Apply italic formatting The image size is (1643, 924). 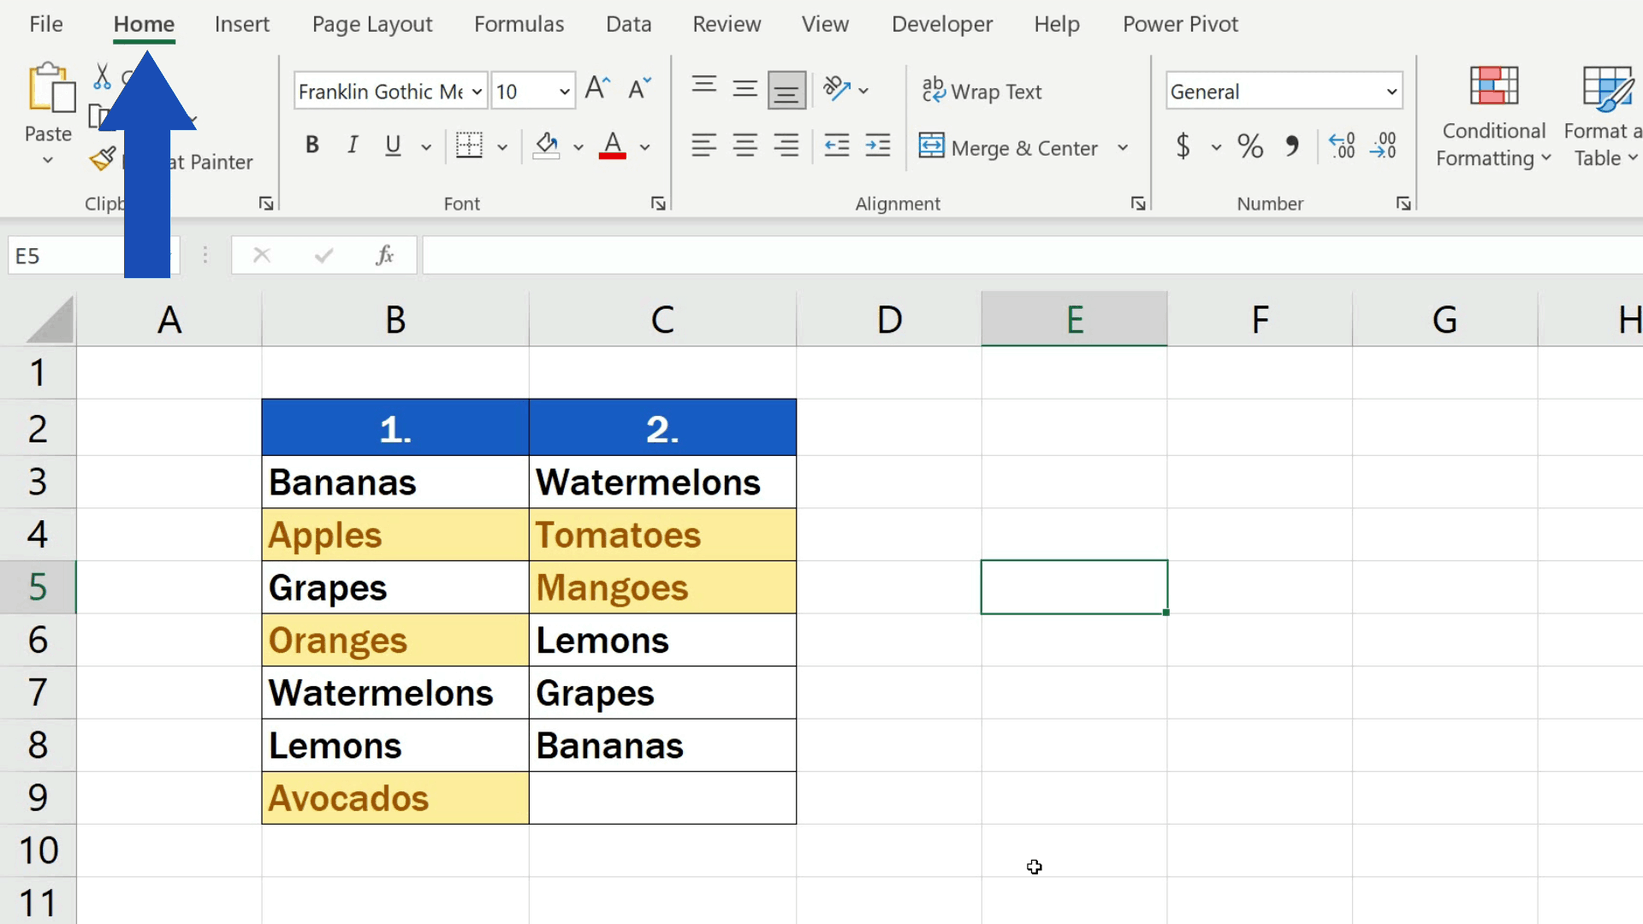(x=351, y=146)
